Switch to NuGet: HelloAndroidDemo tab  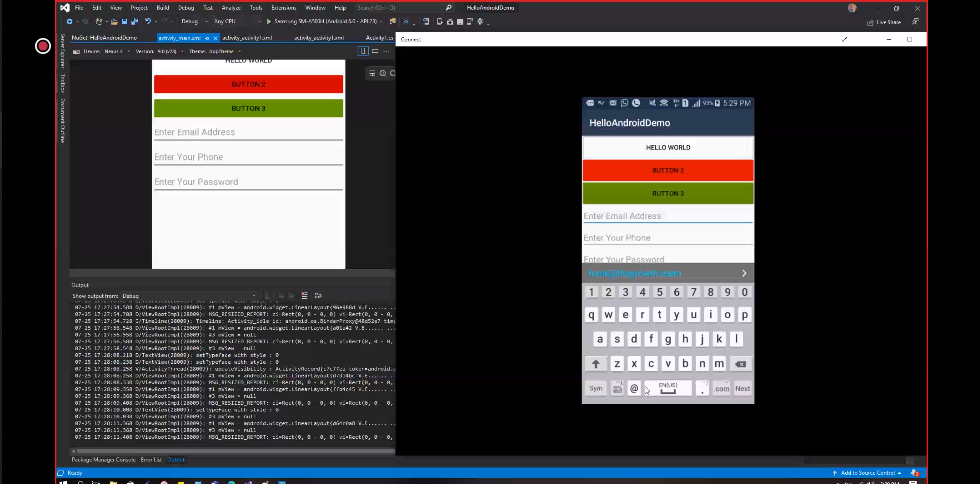click(104, 38)
